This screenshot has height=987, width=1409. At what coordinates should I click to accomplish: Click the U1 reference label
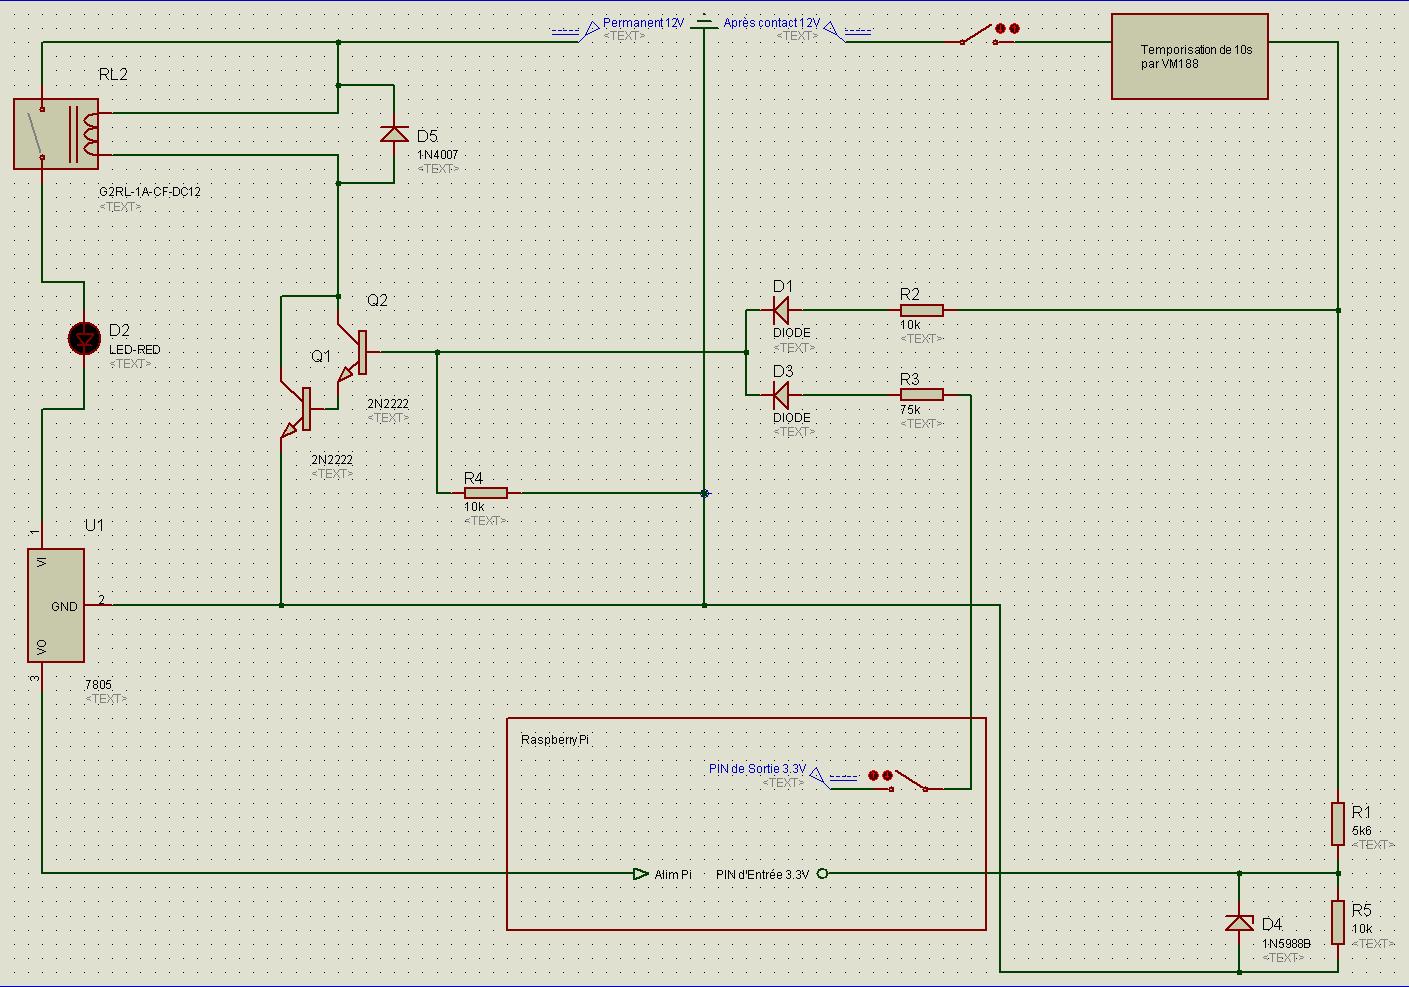pos(94,525)
